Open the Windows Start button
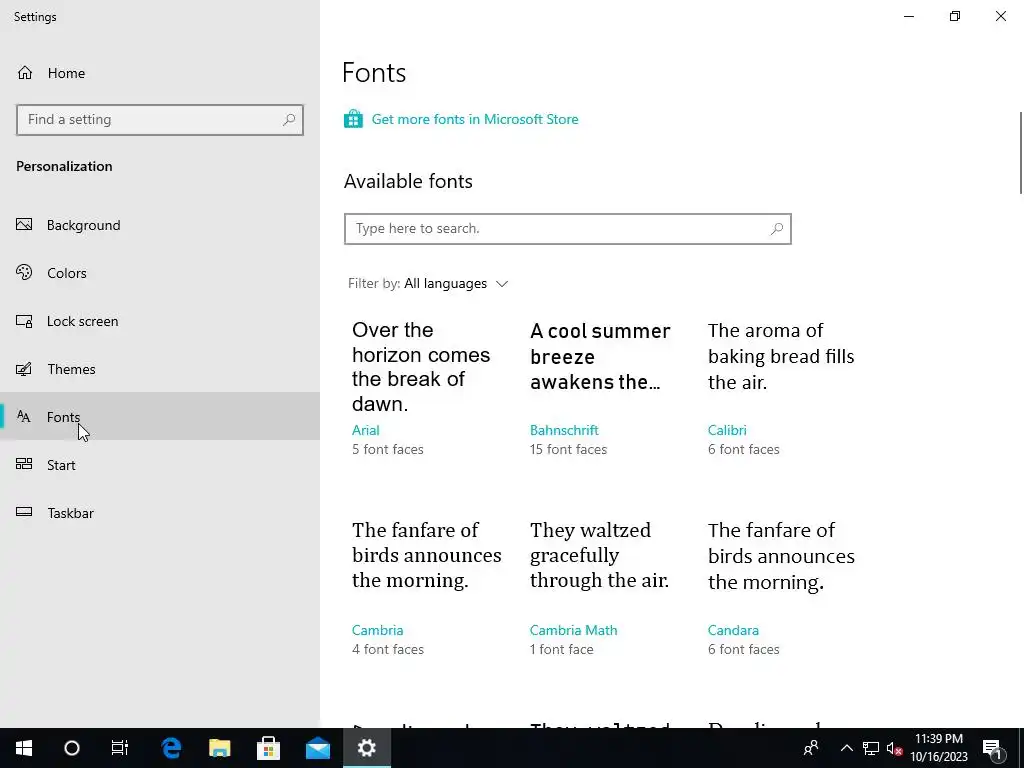Screen dimensions: 1024x768 coord(24,748)
